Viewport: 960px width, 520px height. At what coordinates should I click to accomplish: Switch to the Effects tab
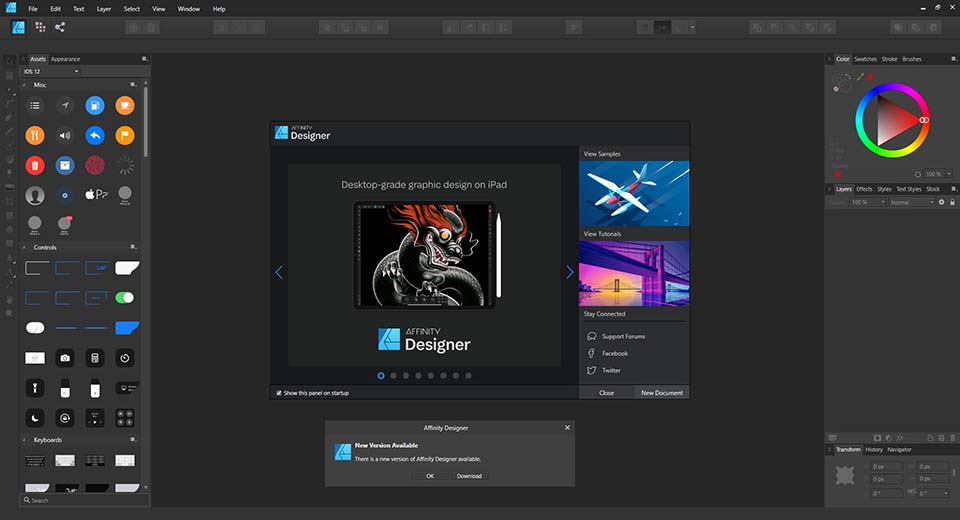tap(864, 189)
